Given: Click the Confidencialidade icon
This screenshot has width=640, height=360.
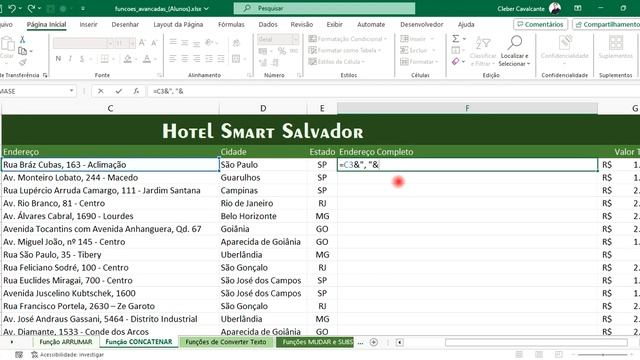Looking at the screenshot, I should (565, 43).
